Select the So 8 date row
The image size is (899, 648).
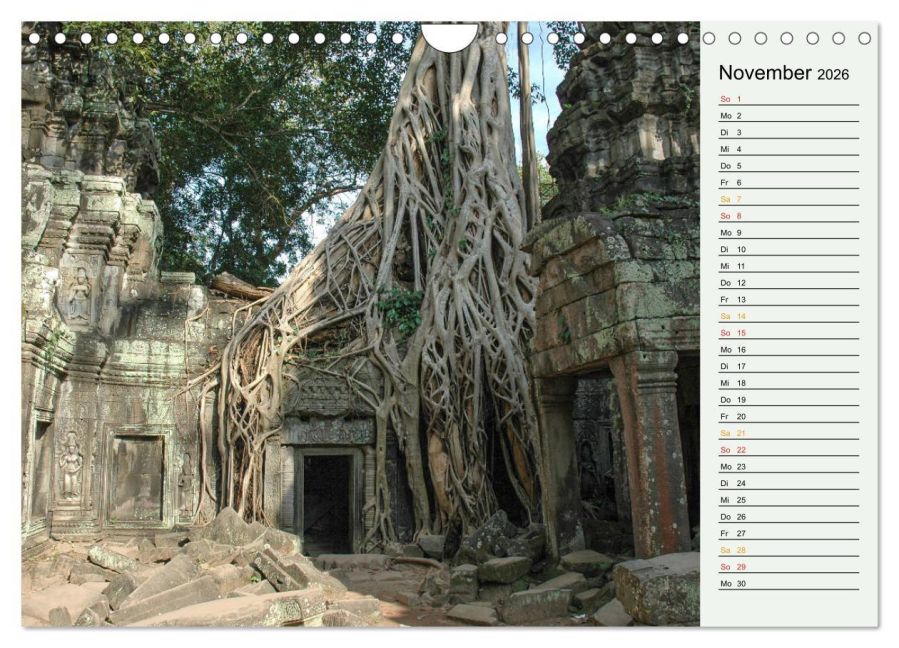tap(789, 216)
